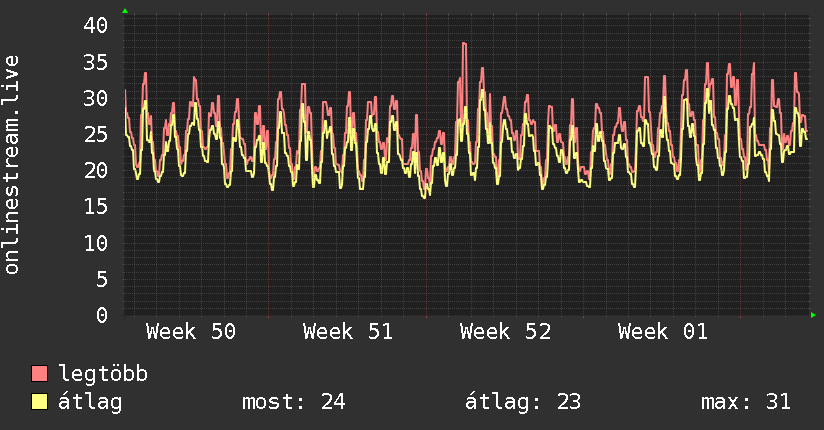This screenshot has height=430, width=824.
Task: Click the 20 label on the y-axis
Action: point(96,171)
